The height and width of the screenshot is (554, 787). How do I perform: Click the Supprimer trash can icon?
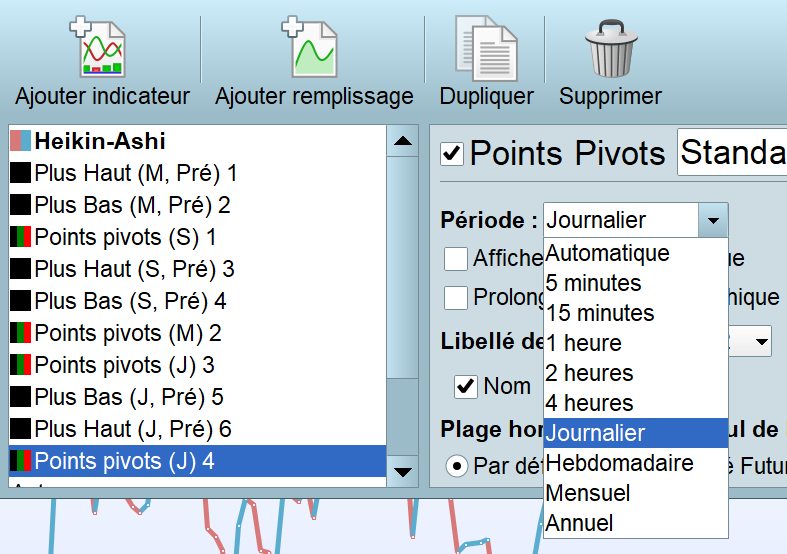[610, 46]
